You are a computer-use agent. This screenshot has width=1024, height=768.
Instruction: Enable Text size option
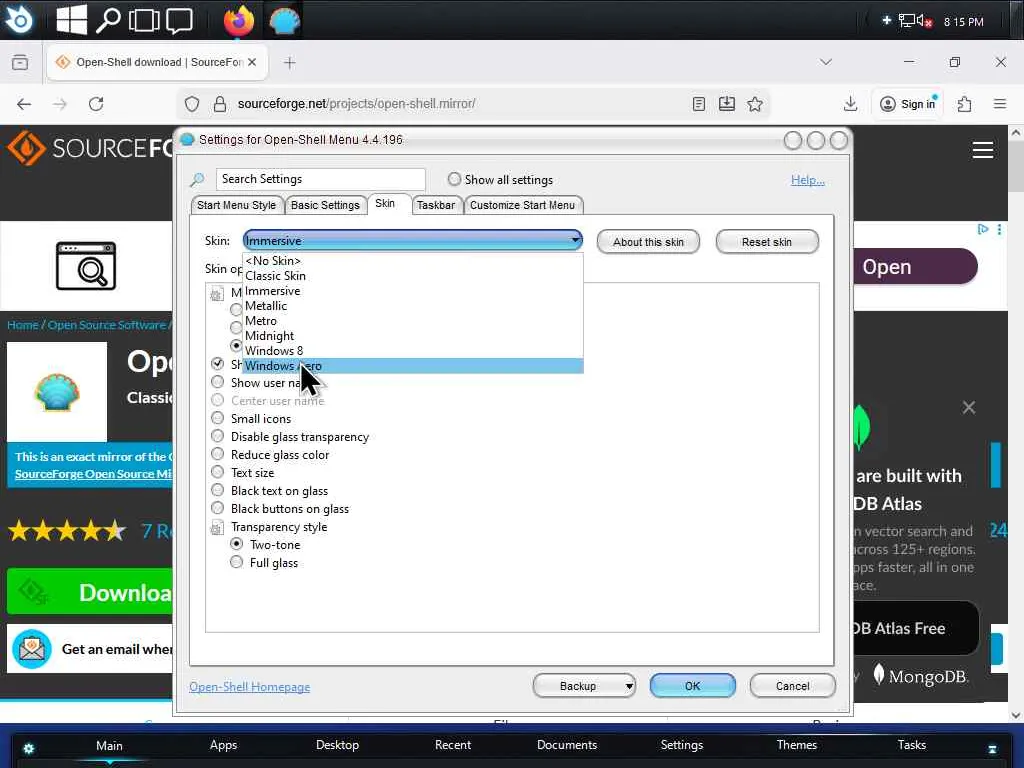[217, 472]
